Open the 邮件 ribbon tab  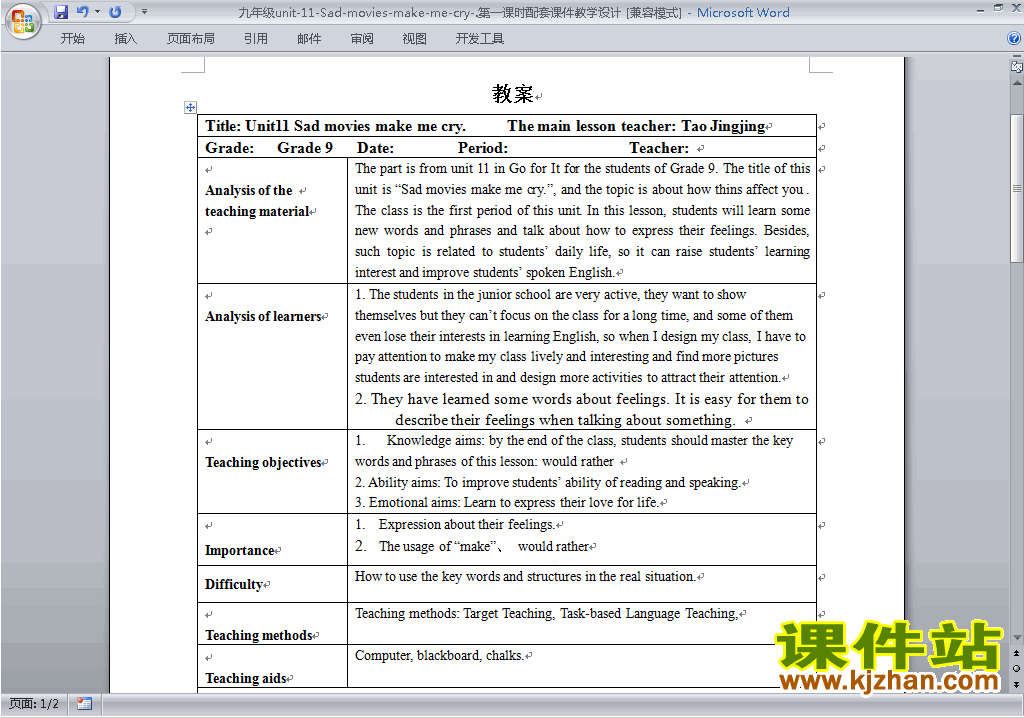point(309,39)
